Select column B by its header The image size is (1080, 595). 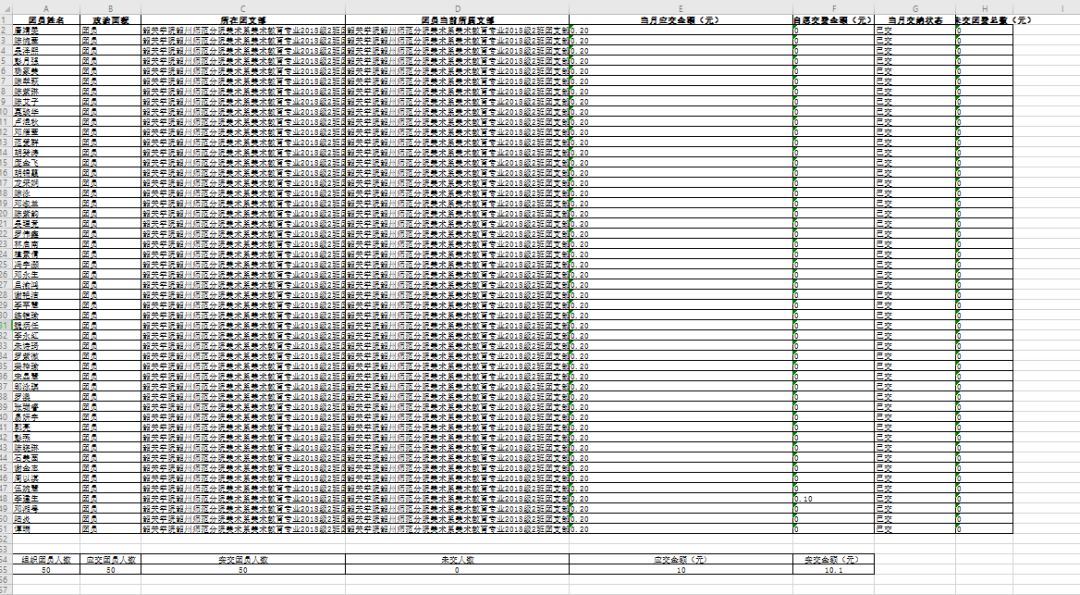[x=110, y=8]
